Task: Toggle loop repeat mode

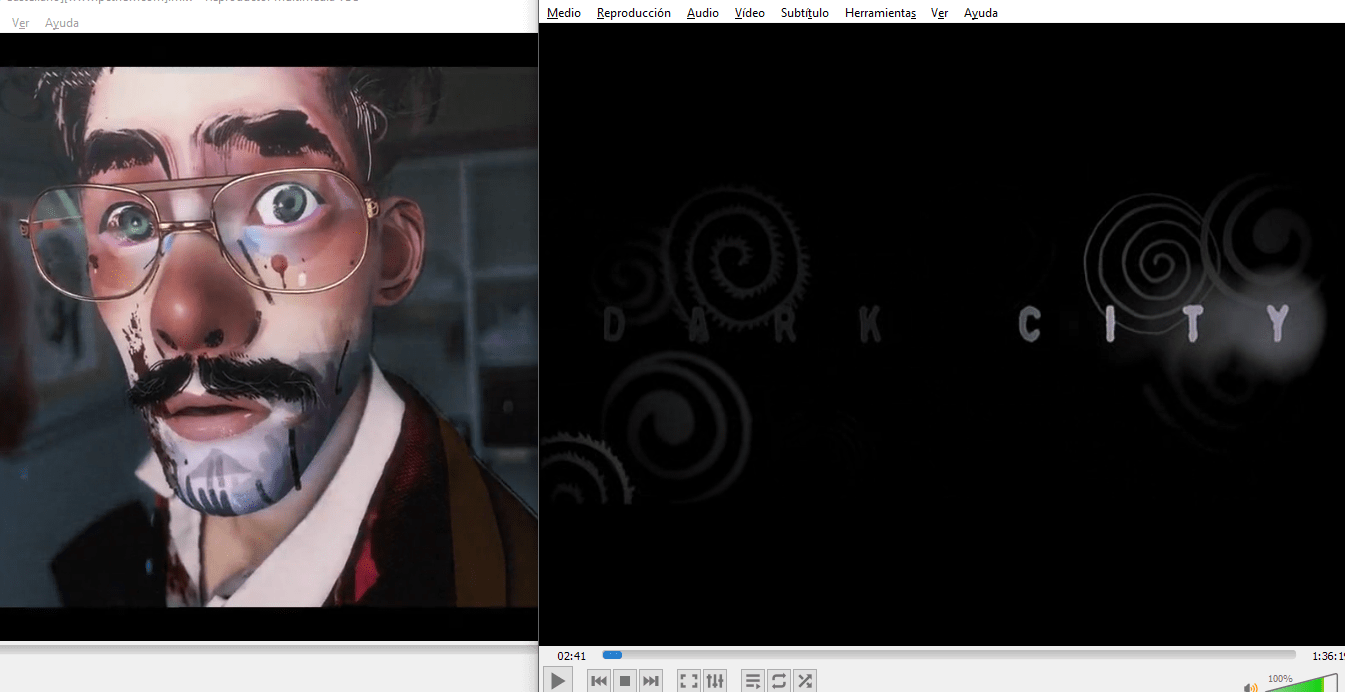Action: click(x=779, y=681)
